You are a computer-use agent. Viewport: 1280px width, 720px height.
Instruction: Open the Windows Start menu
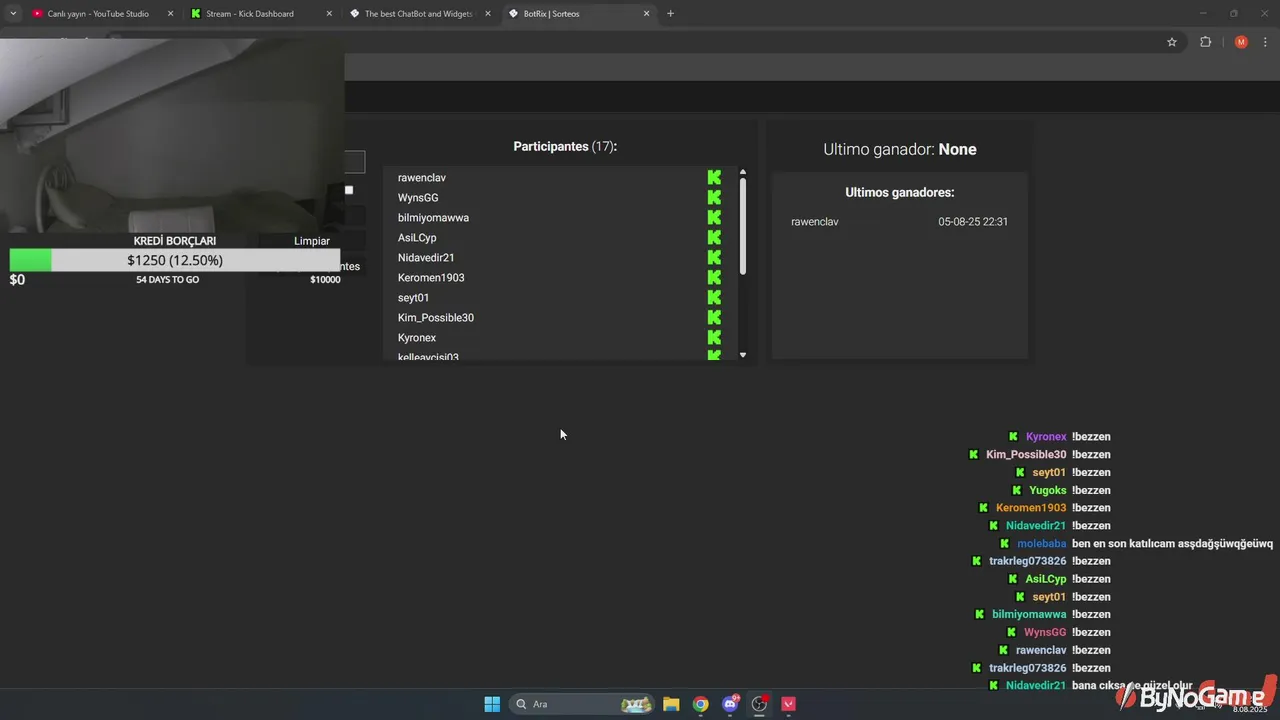coord(492,704)
